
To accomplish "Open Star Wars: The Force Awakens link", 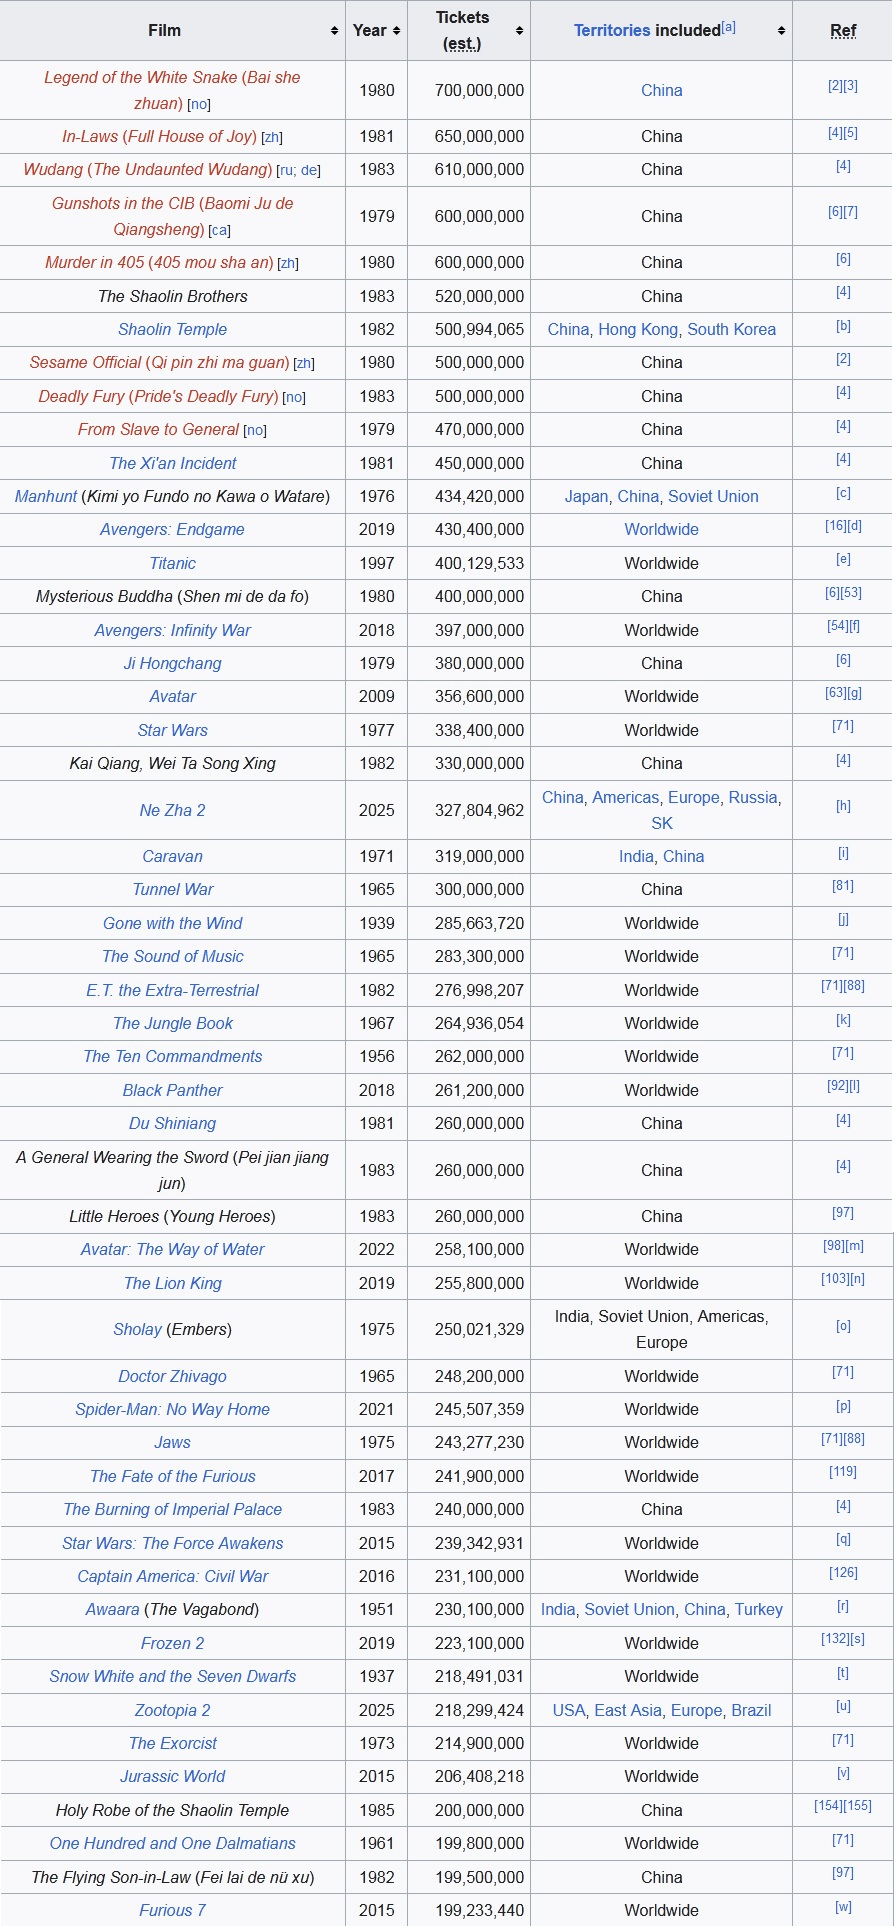I will coord(172,1543).
